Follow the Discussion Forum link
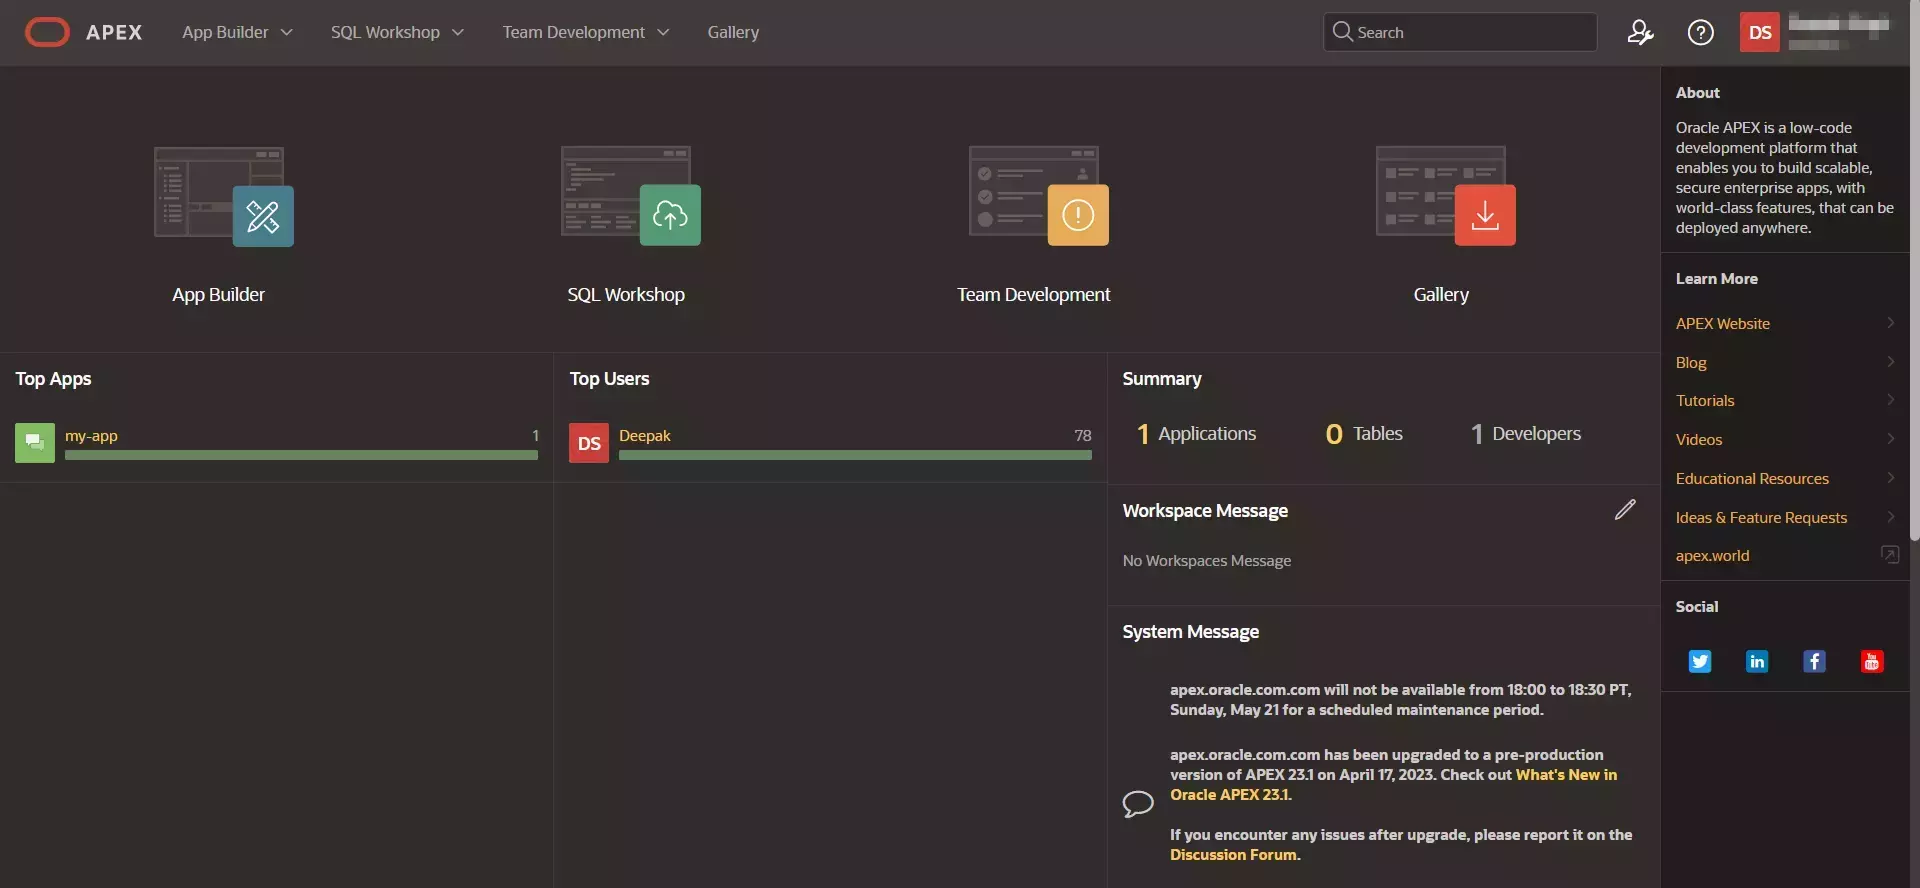The image size is (1920, 888). click(1234, 855)
